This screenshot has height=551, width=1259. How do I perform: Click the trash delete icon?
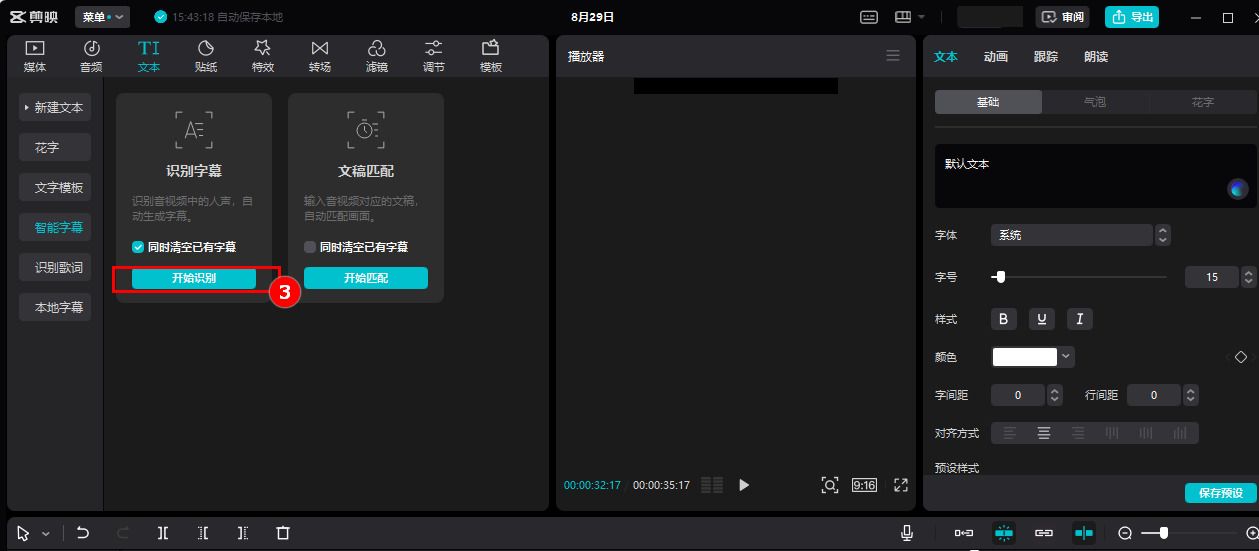pos(283,534)
